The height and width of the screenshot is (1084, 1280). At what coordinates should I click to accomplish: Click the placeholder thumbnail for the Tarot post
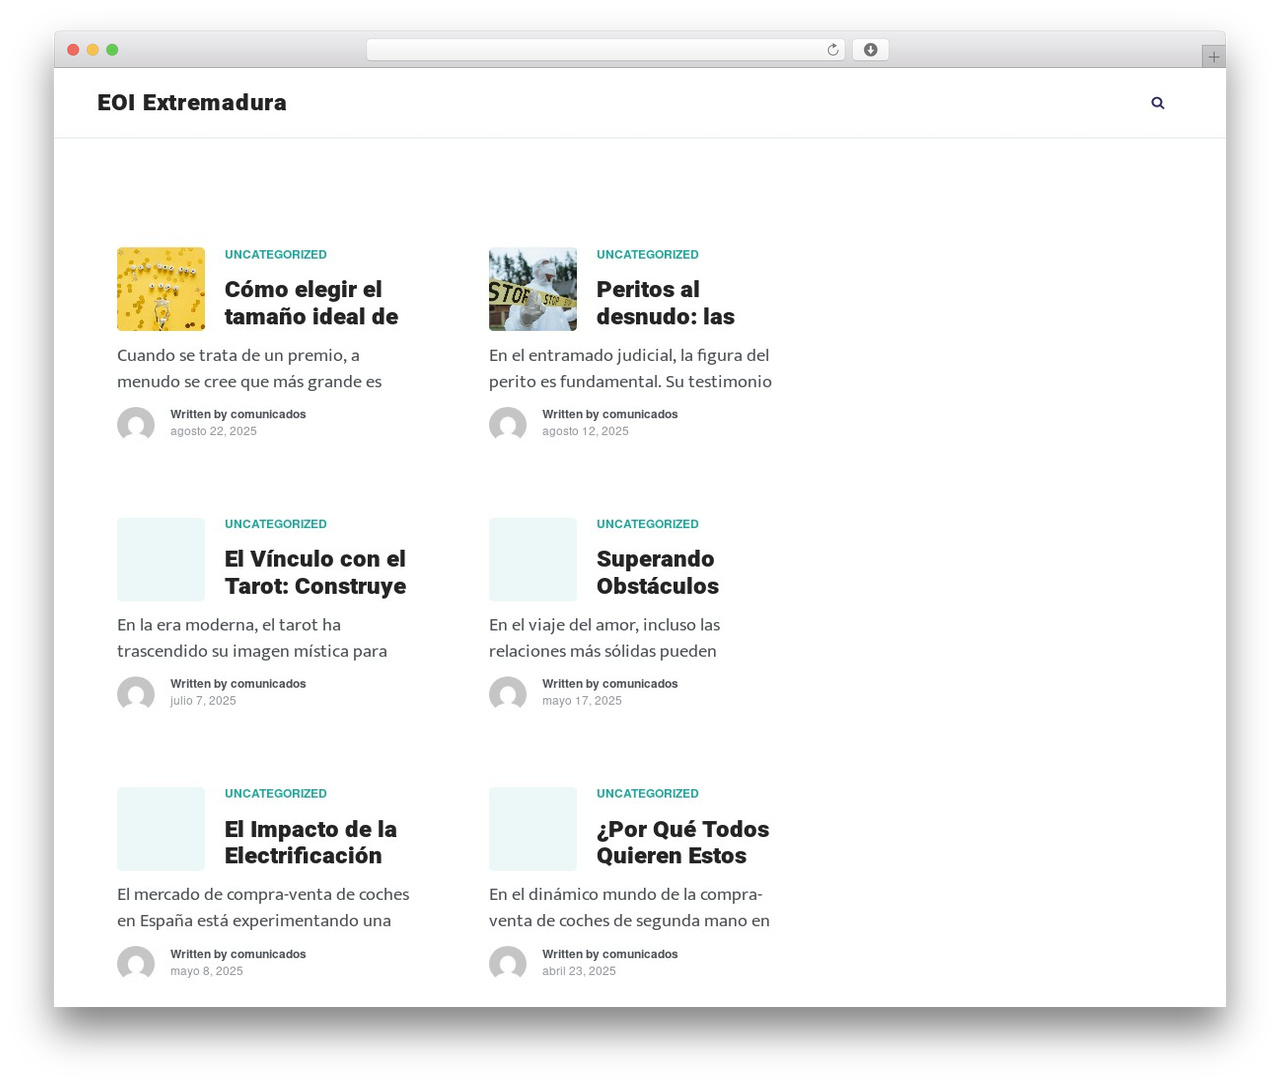pos(161,559)
